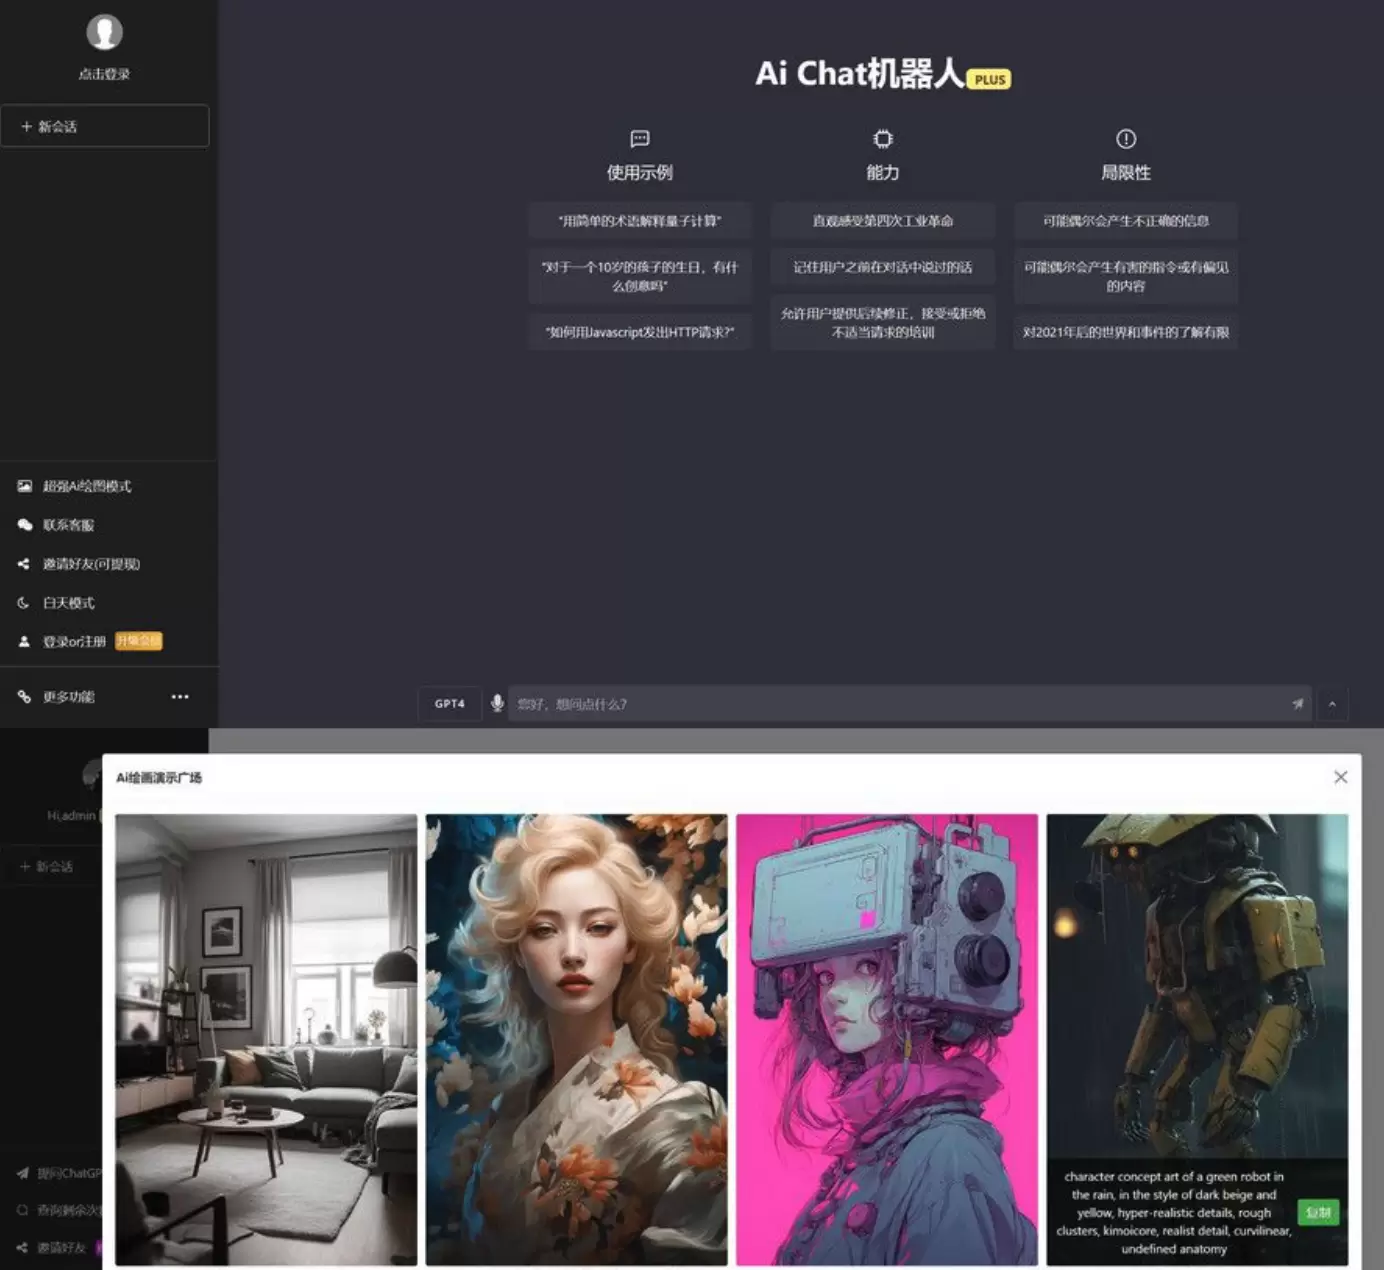
Task: Select example "用简单的术语解释量子计算"
Action: 640,221
